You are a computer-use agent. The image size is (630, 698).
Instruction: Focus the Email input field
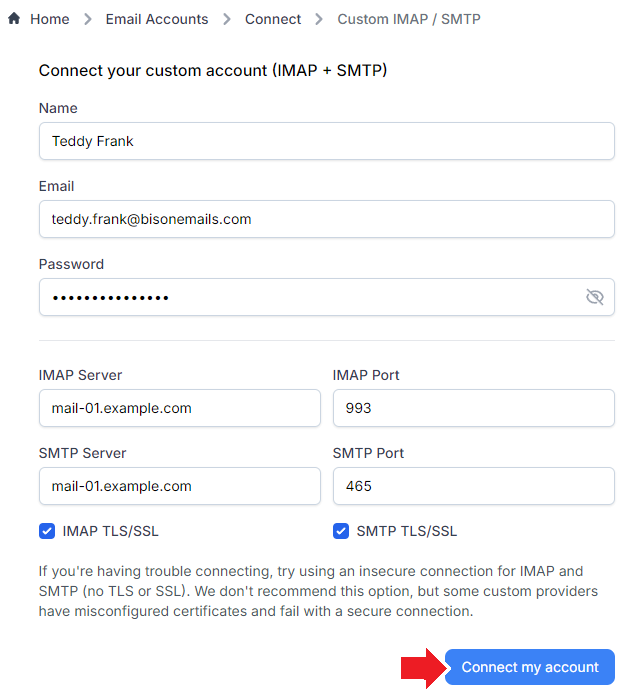pyautogui.click(x=327, y=219)
